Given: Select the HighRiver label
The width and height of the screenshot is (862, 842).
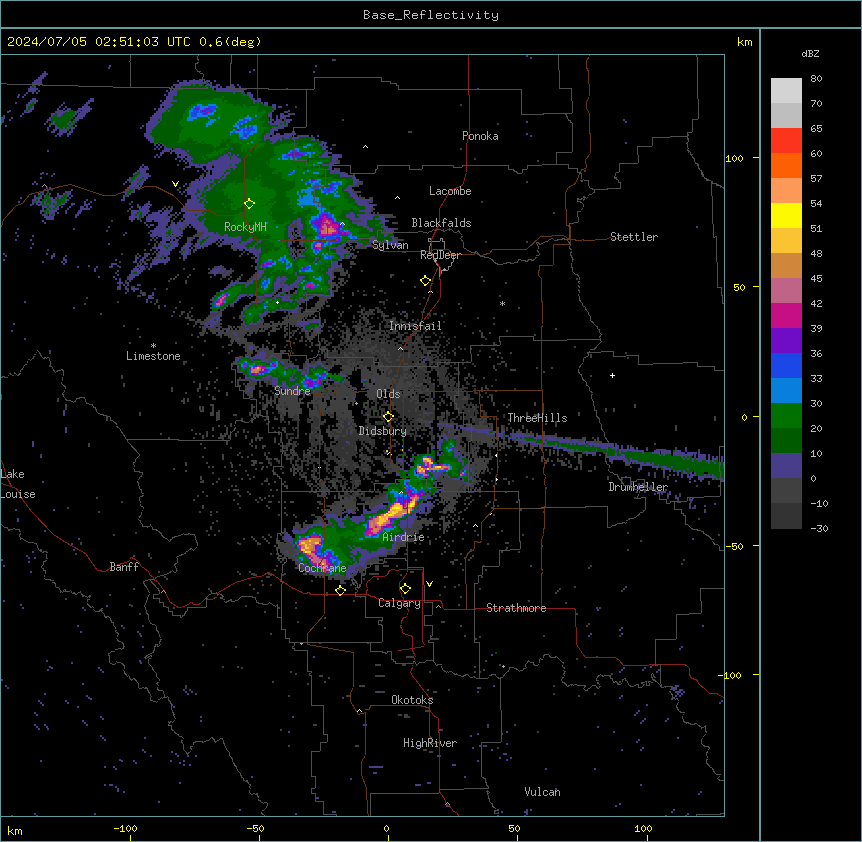Looking at the screenshot, I should click(x=430, y=743).
